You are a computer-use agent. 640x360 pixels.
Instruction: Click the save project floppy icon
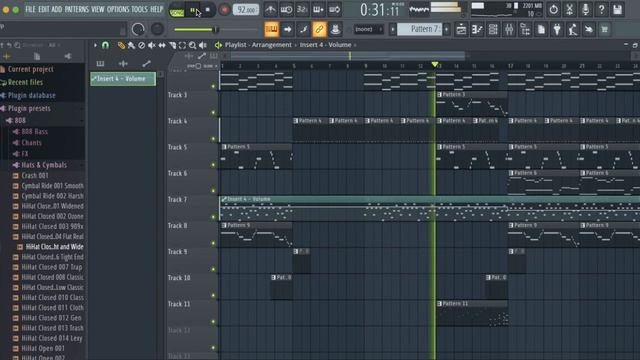point(618,9)
